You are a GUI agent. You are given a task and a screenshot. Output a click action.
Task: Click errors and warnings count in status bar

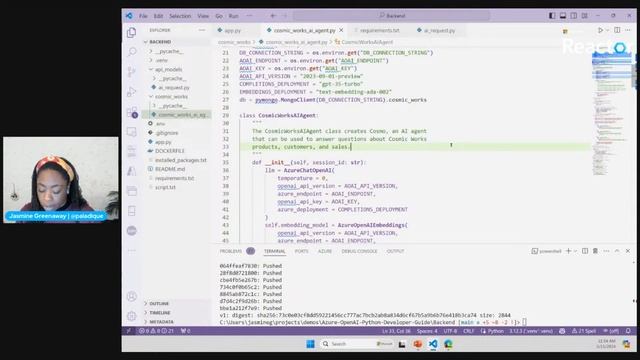157,331
